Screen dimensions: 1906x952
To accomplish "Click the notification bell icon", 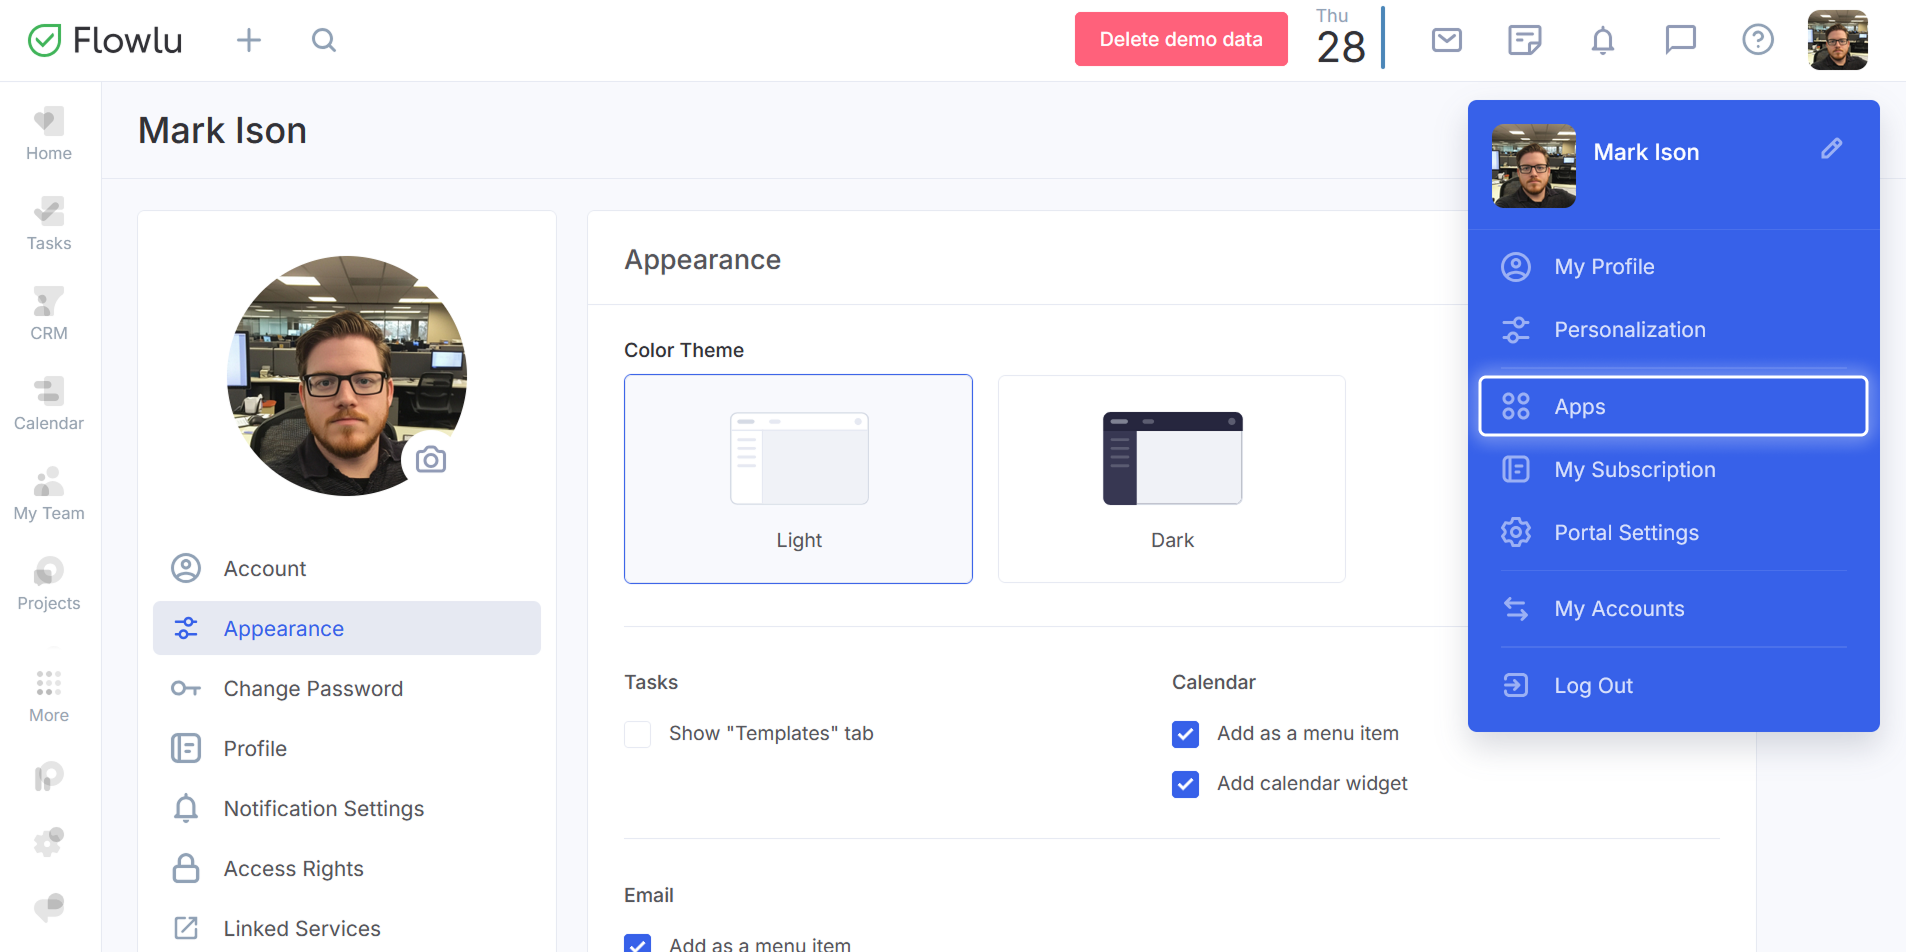I will coord(1602,40).
